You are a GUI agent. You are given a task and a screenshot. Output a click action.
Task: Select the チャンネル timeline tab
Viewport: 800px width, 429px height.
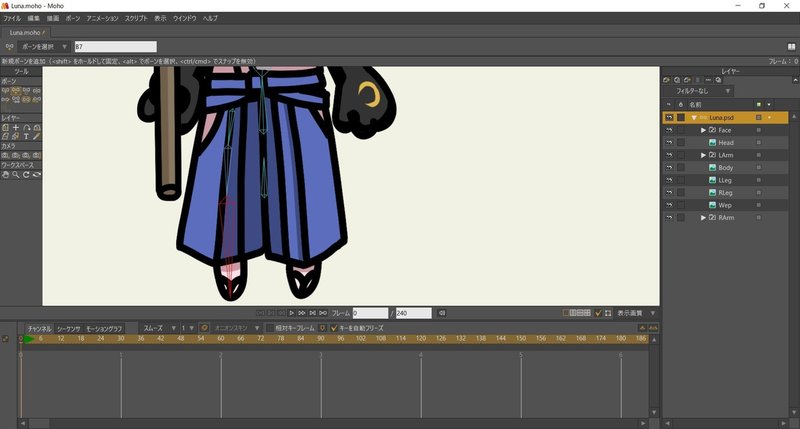coord(39,329)
